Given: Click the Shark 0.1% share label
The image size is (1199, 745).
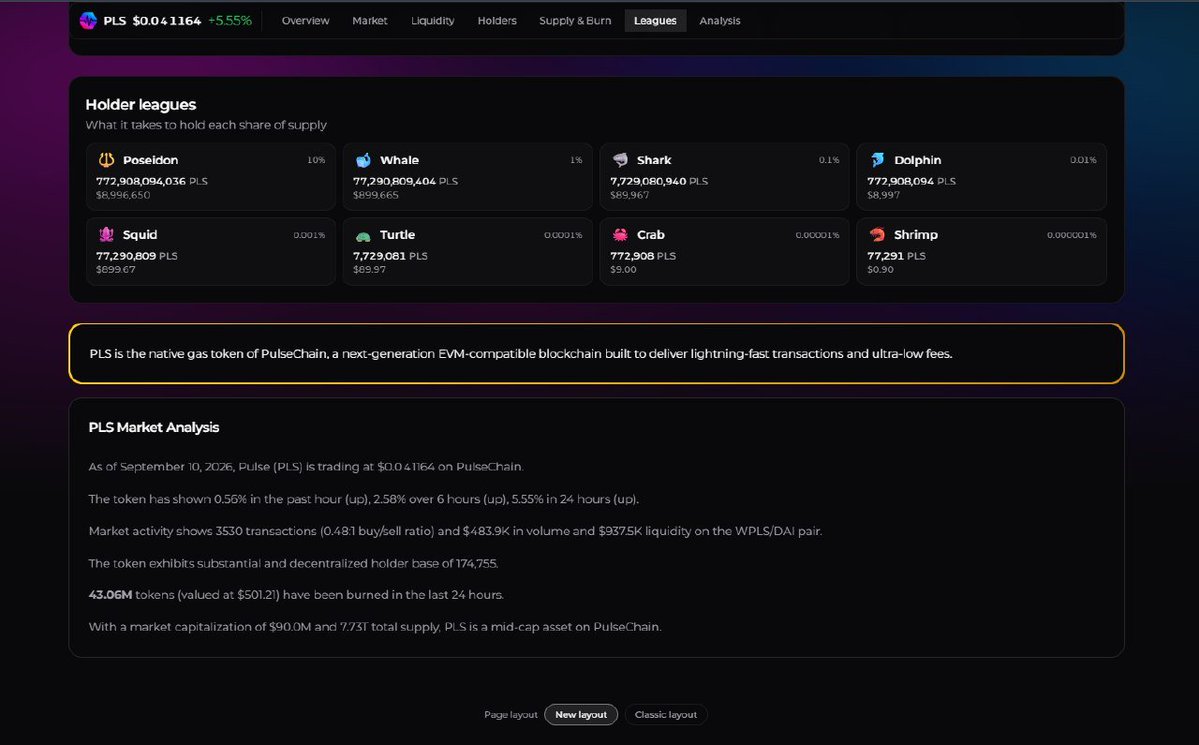Looking at the screenshot, I should pyautogui.click(x=829, y=160).
